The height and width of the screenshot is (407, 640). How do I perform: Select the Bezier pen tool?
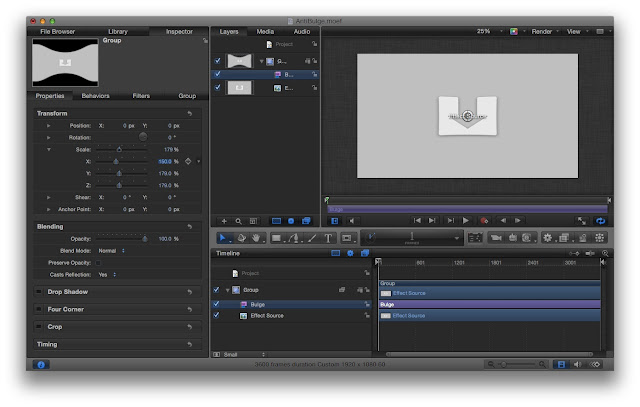pyautogui.click(x=294, y=238)
